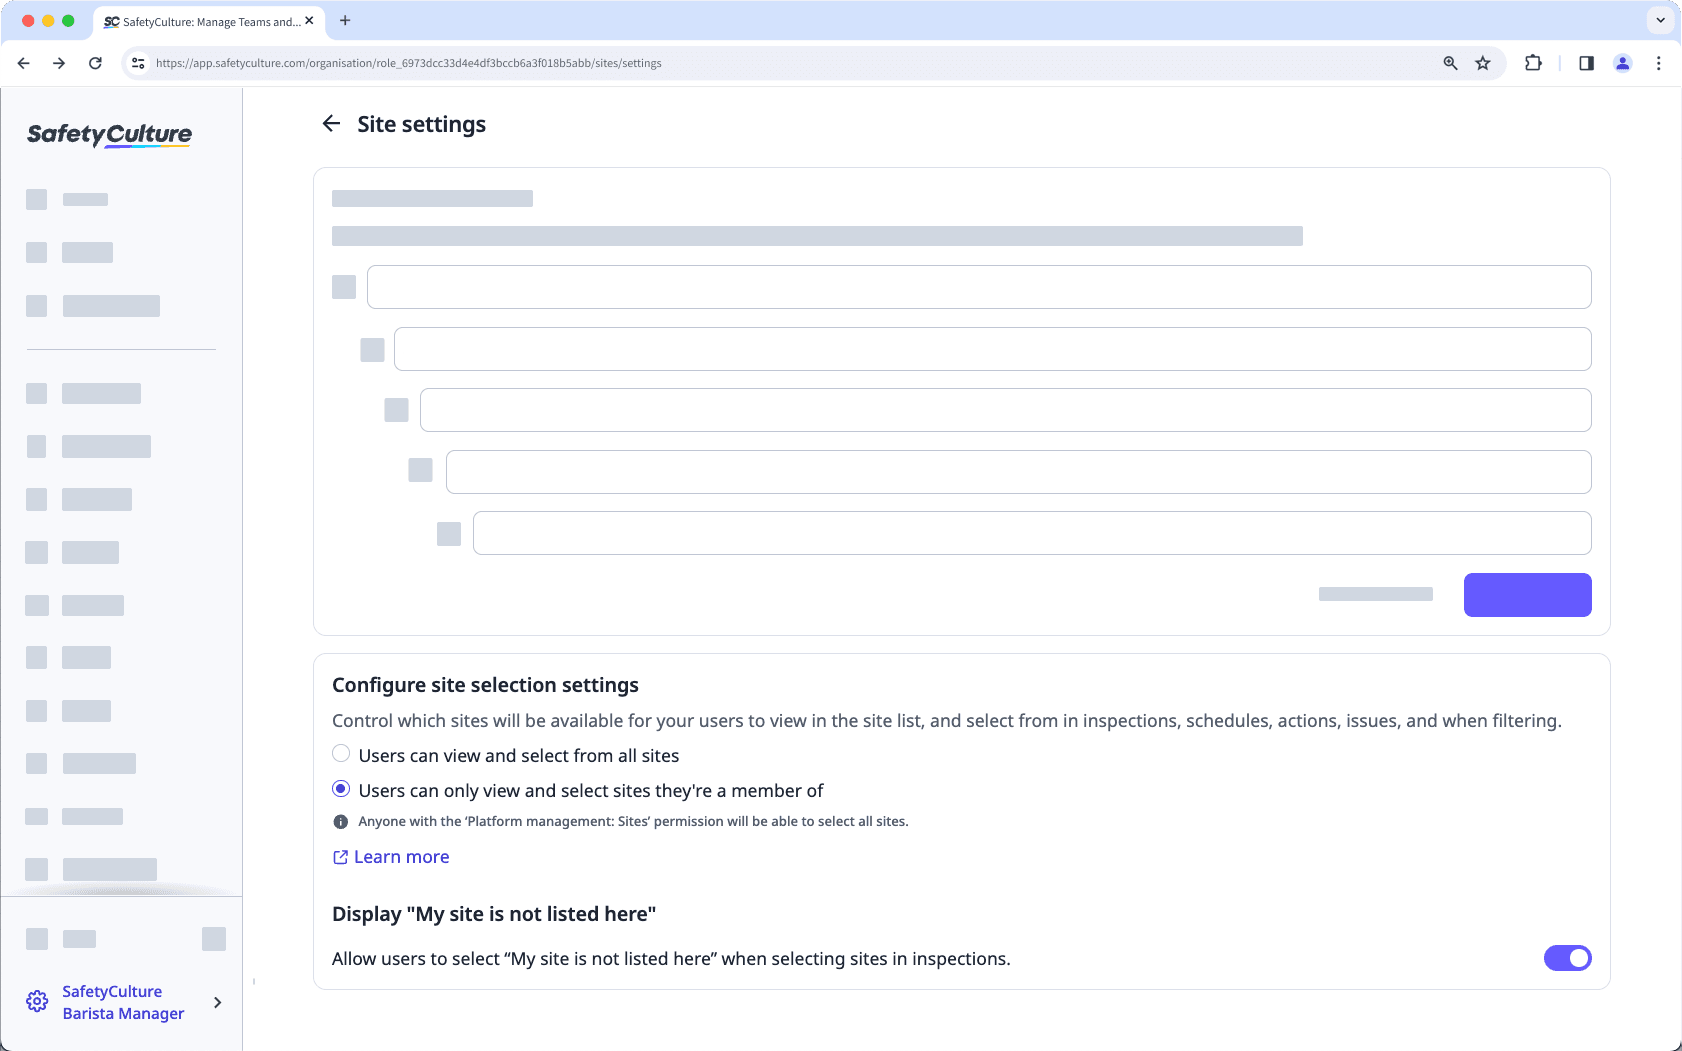Click the info icon about Platform management permission
This screenshot has width=1682, height=1051.
341,821
